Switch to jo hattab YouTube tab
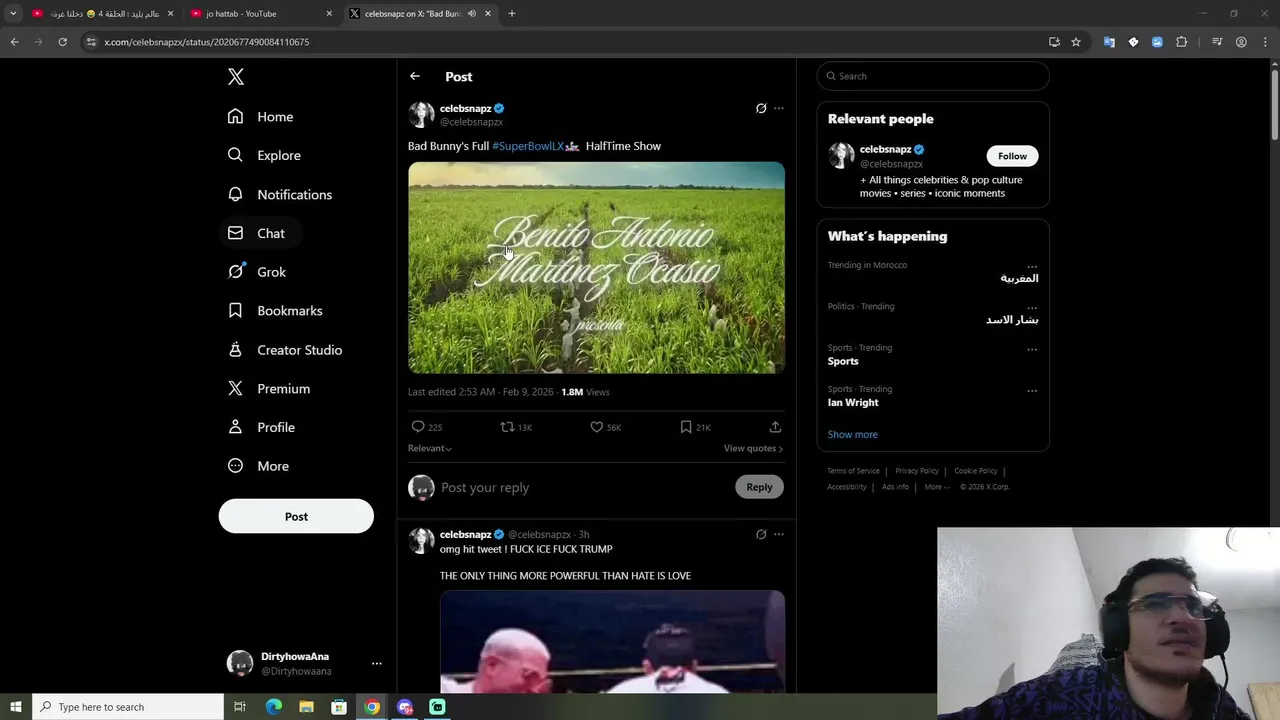The width and height of the screenshot is (1280, 720). [x=260, y=14]
